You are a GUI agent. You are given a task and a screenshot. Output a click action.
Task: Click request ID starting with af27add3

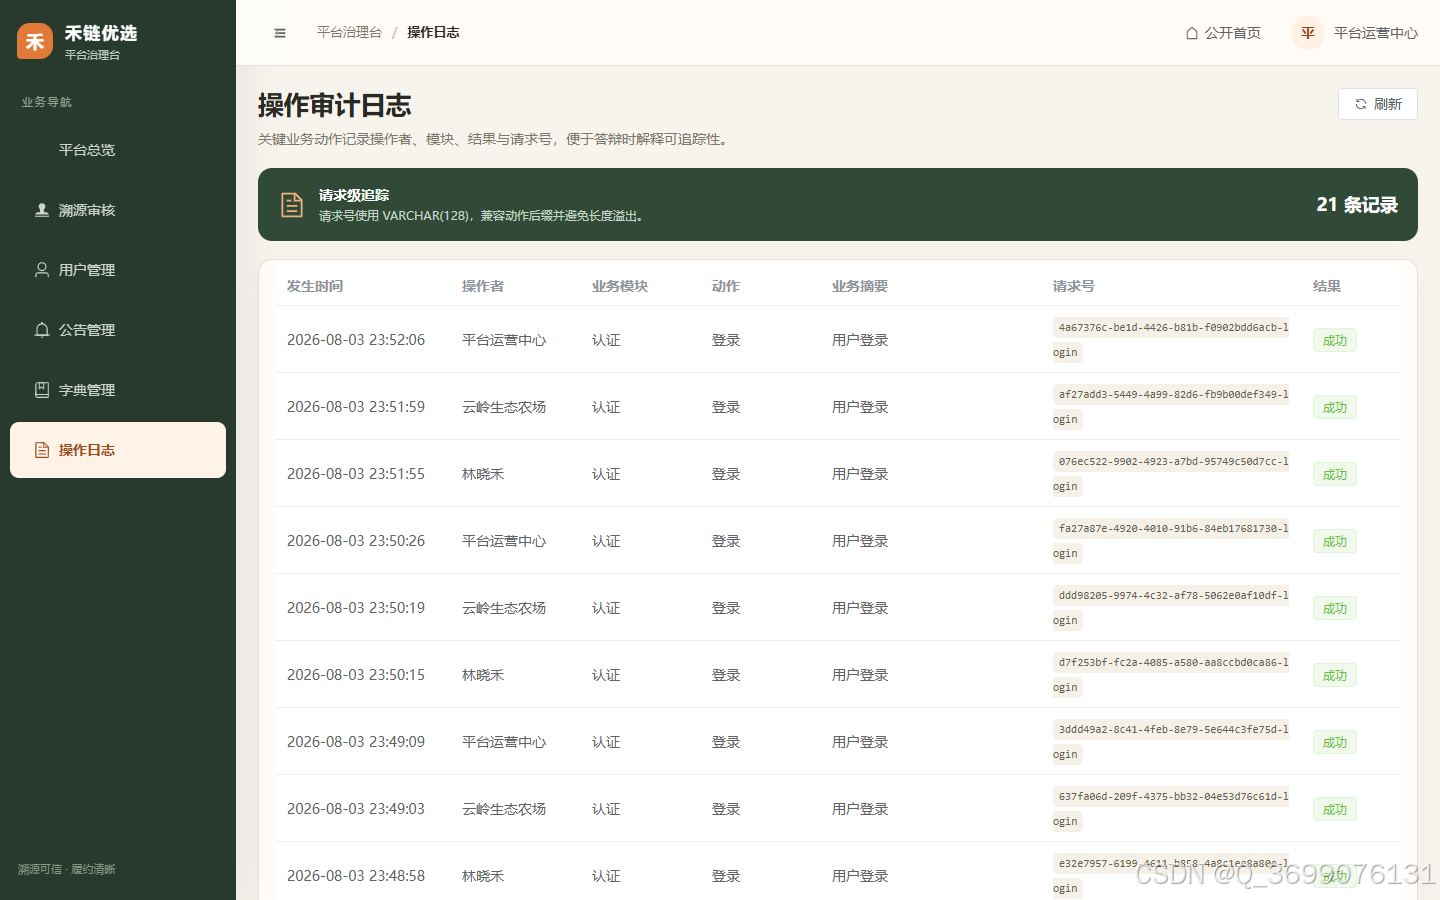(1171, 407)
